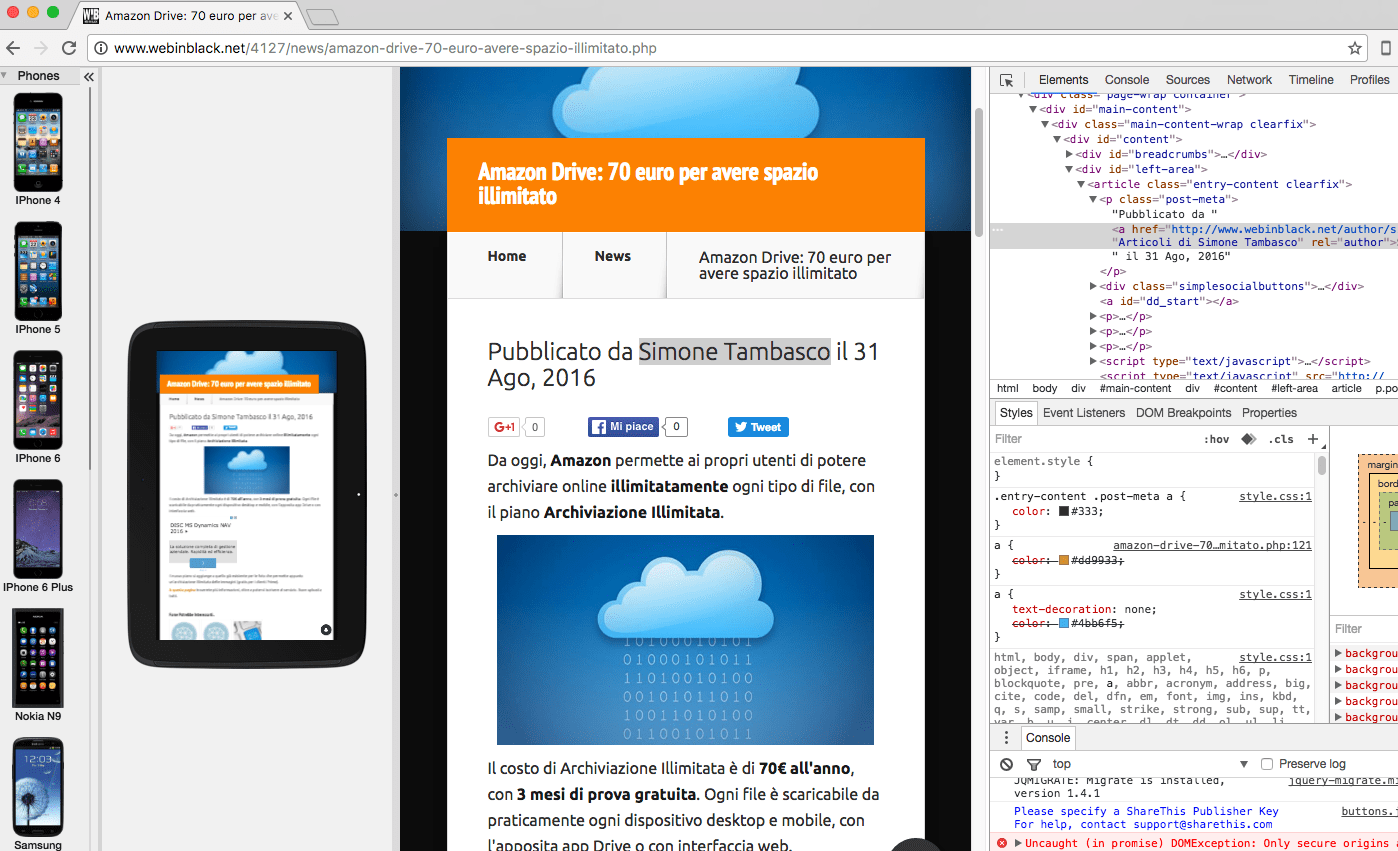Open the Sources panel tab

(x=1188, y=80)
